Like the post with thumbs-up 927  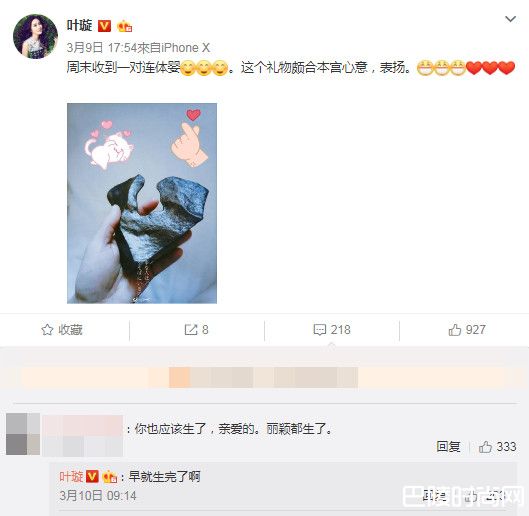467,330
